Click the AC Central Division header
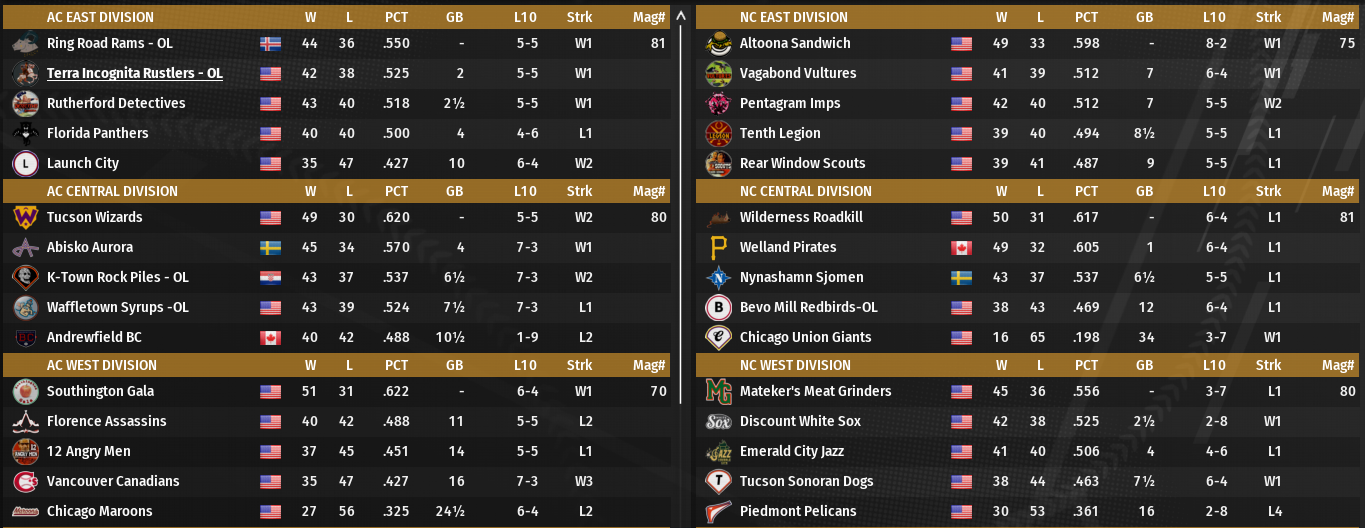 [112, 191]
